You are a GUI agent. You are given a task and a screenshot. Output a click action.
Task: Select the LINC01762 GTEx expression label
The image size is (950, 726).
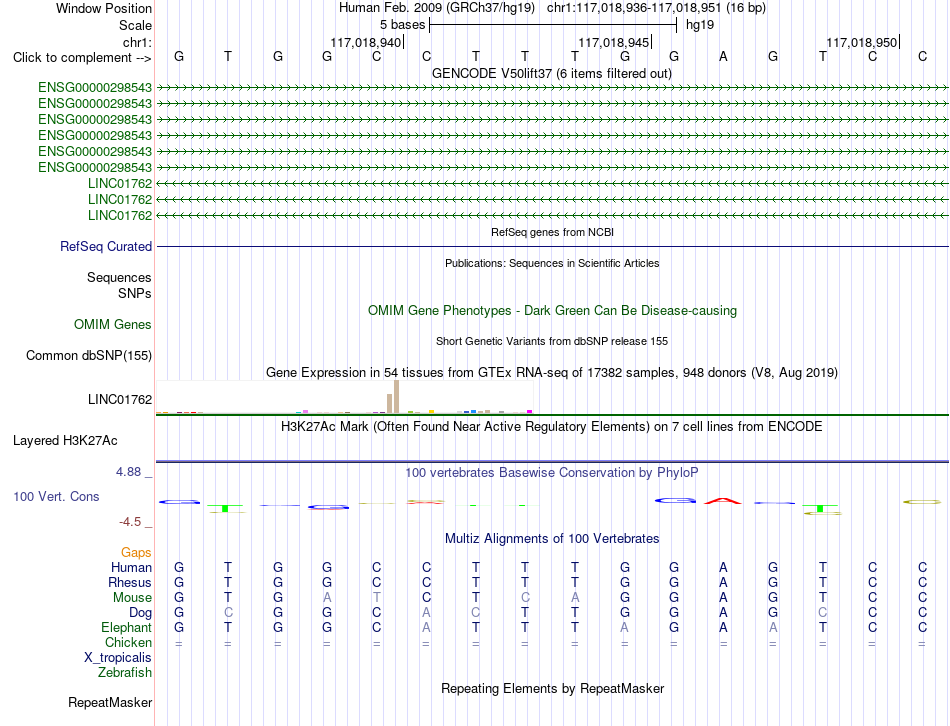tap(120, 399)
